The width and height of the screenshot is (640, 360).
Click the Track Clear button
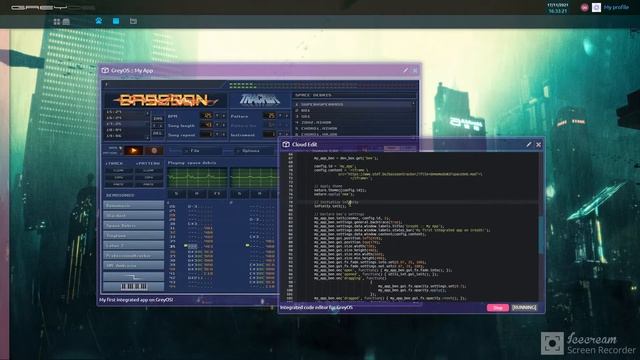point(119,171)
